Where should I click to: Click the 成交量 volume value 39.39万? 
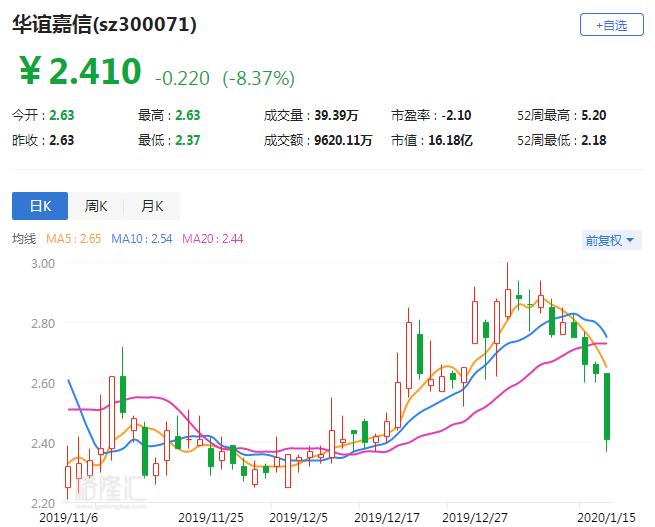point(336,115)
